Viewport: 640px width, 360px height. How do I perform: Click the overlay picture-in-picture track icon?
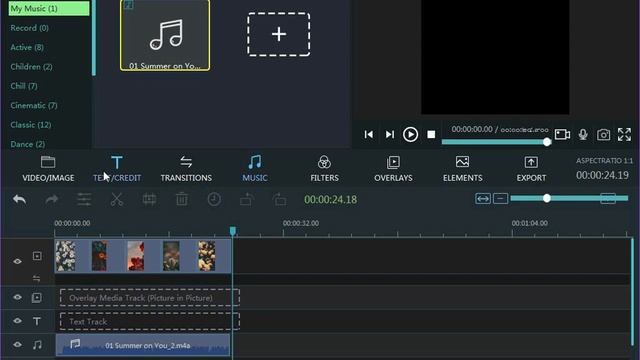[x=37, y=298]
